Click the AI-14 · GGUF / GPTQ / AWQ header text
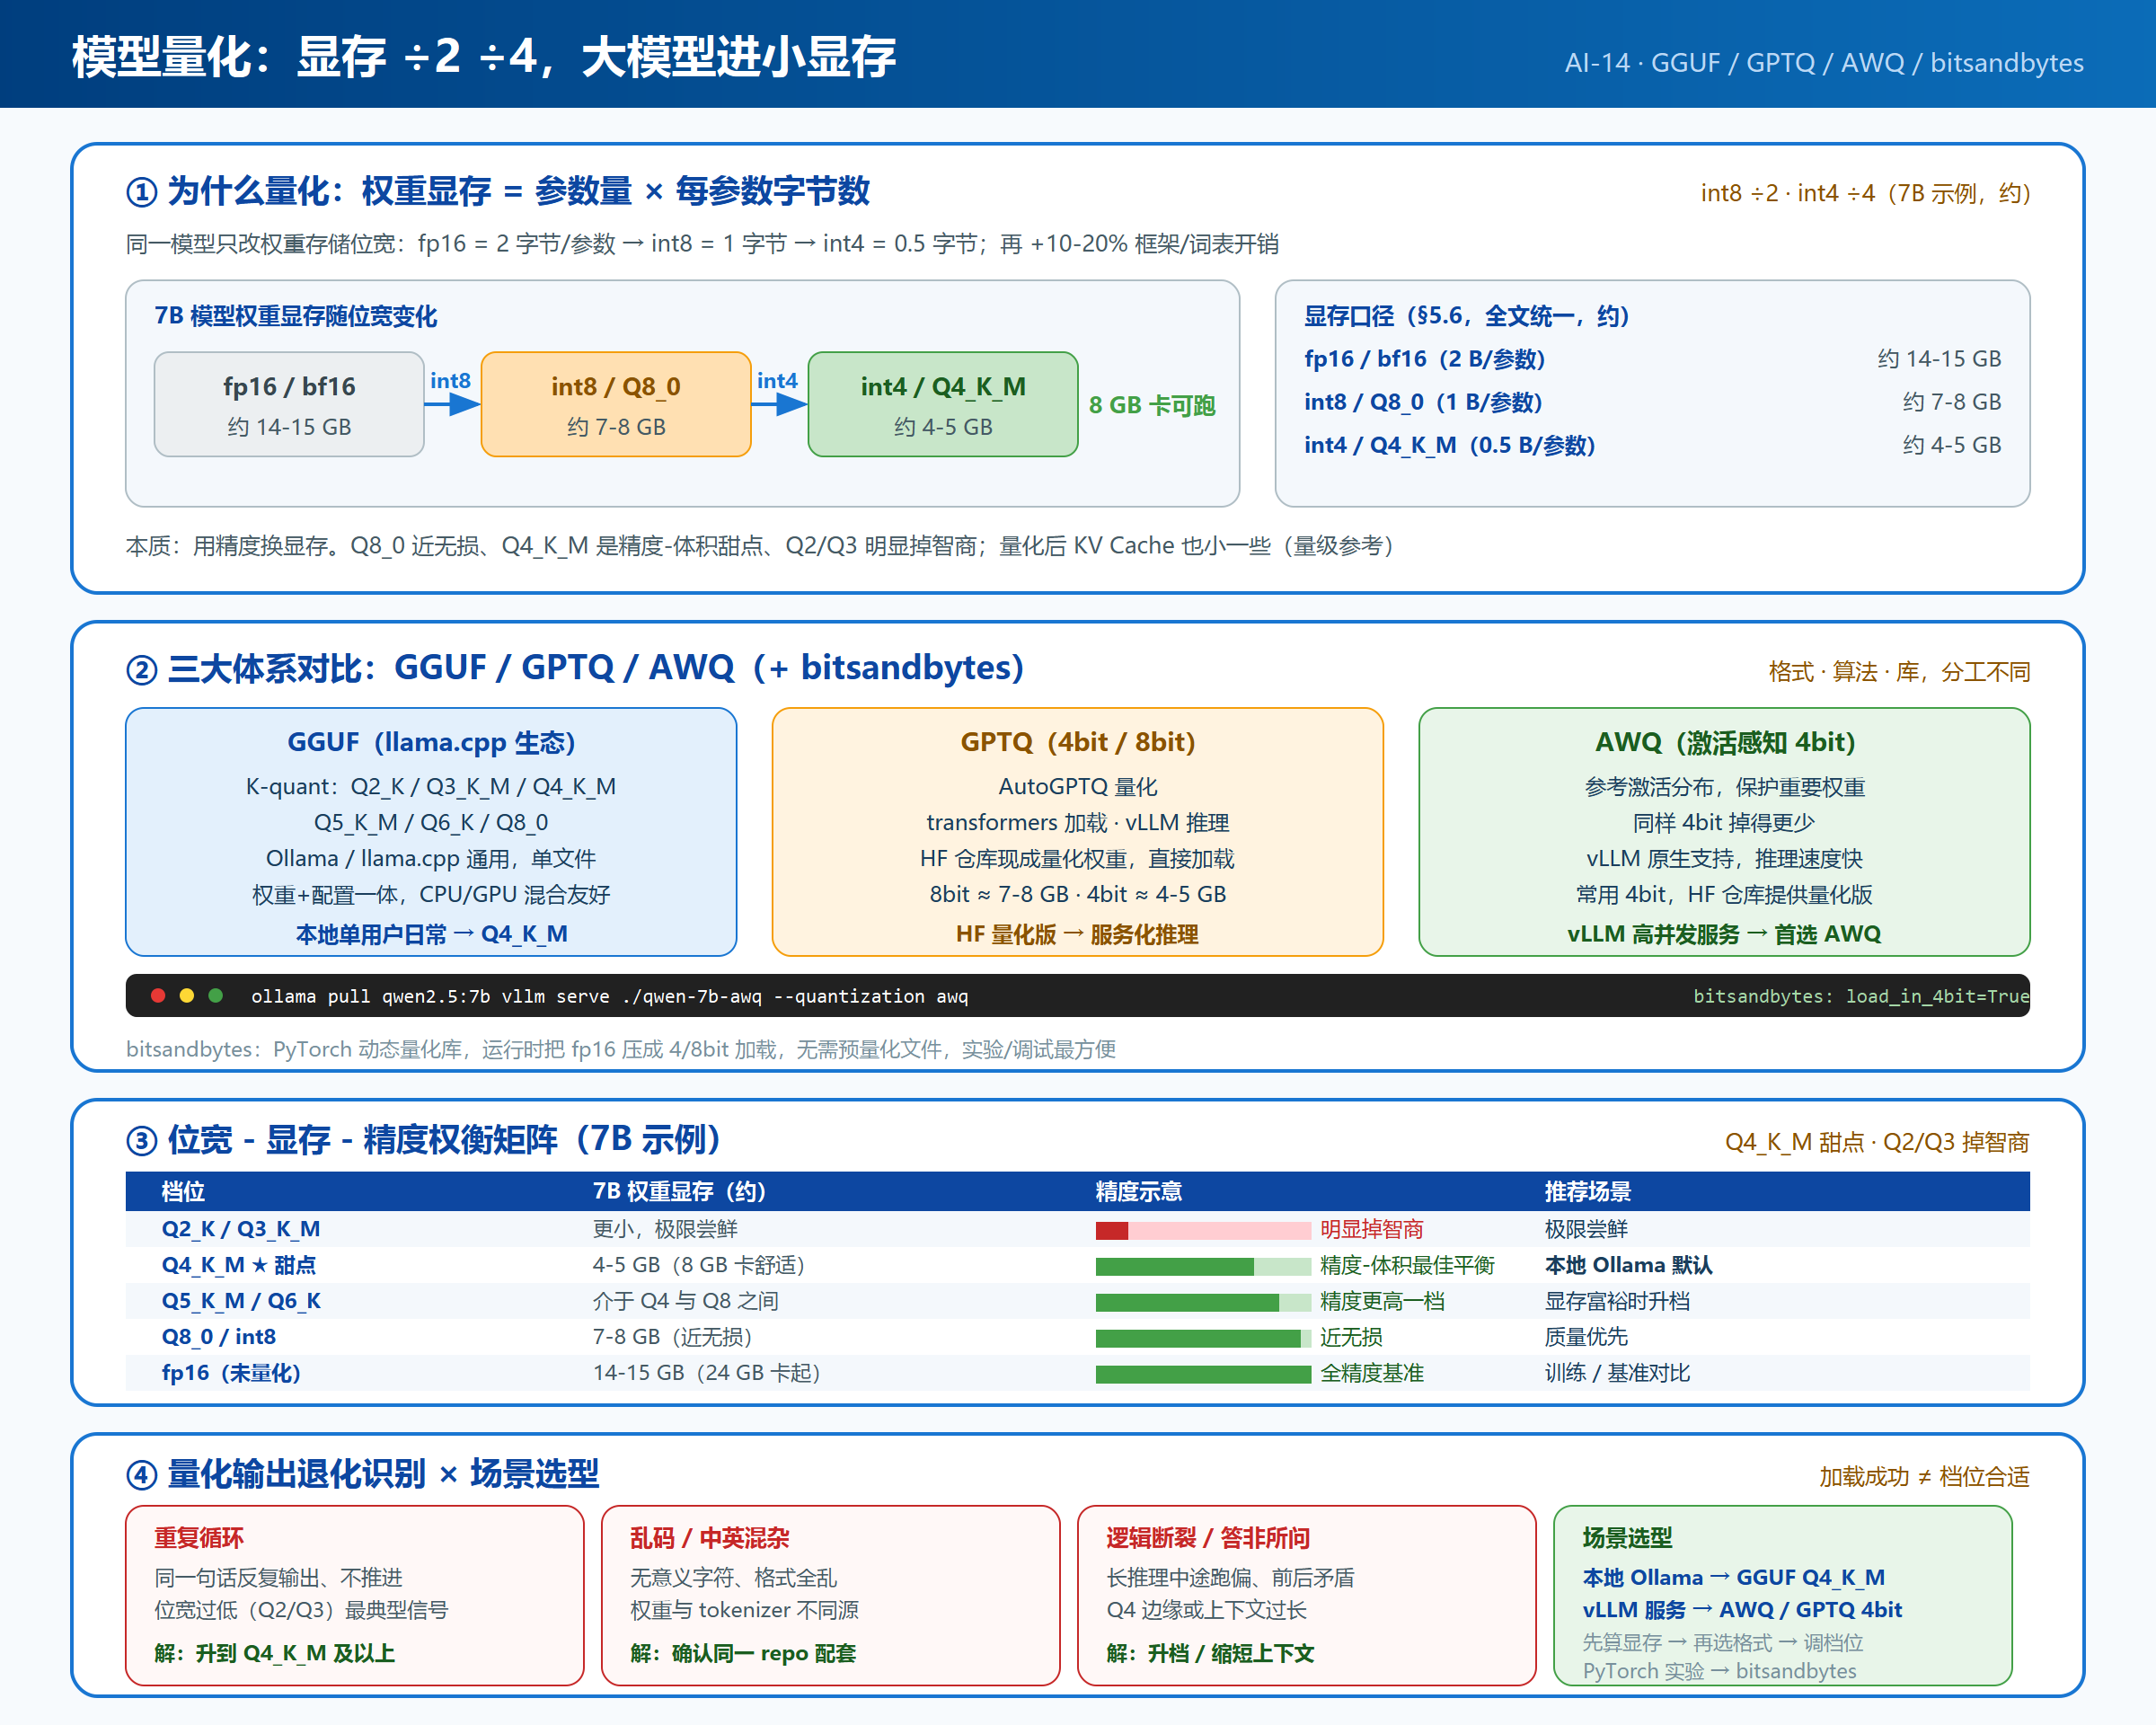Screen dimensions: 2156x1725 pos(1824,62)
